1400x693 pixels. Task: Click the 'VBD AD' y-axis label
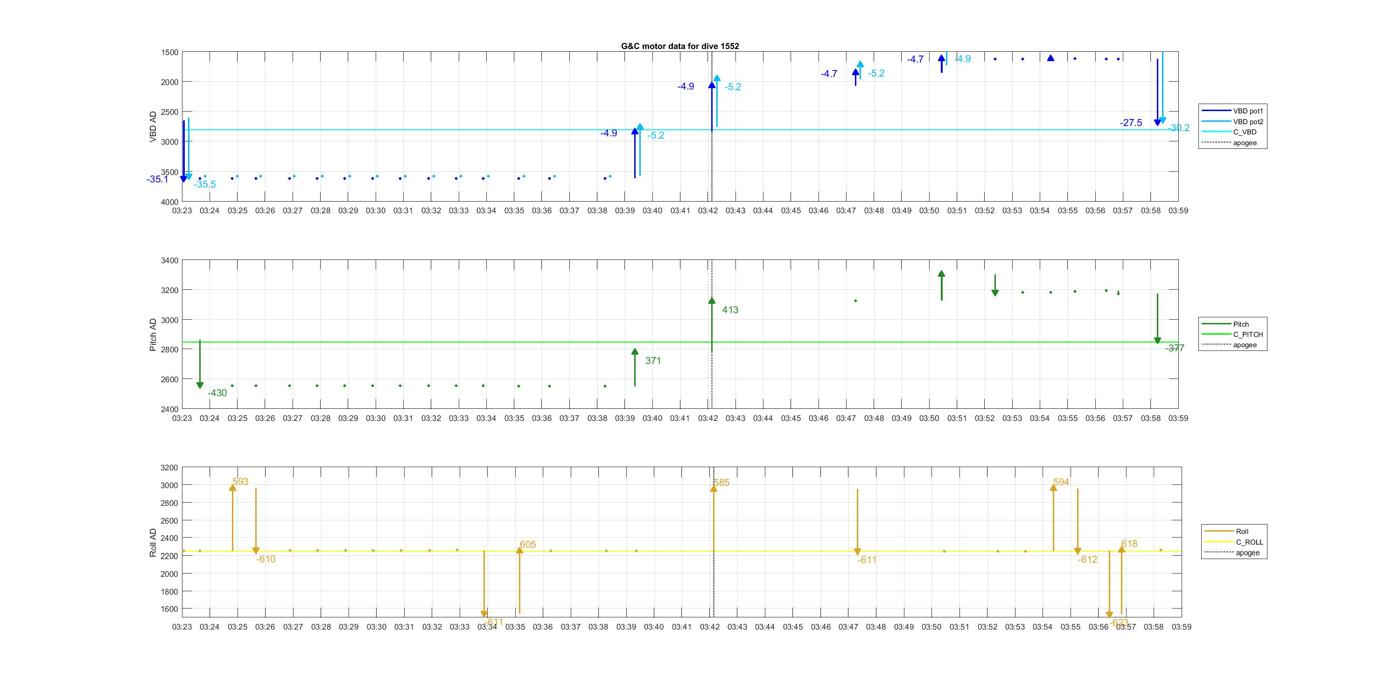[153, 127]
